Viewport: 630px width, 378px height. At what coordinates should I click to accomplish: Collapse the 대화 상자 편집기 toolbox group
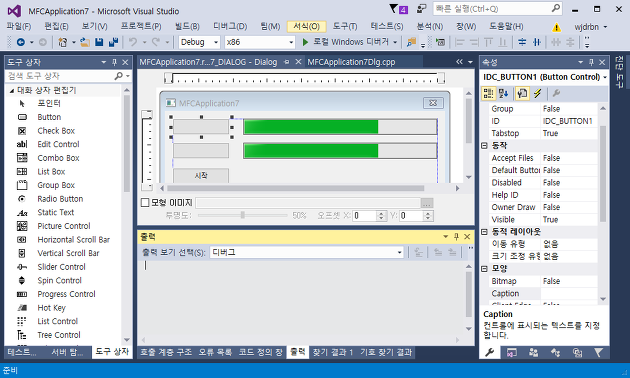[12, 91]
